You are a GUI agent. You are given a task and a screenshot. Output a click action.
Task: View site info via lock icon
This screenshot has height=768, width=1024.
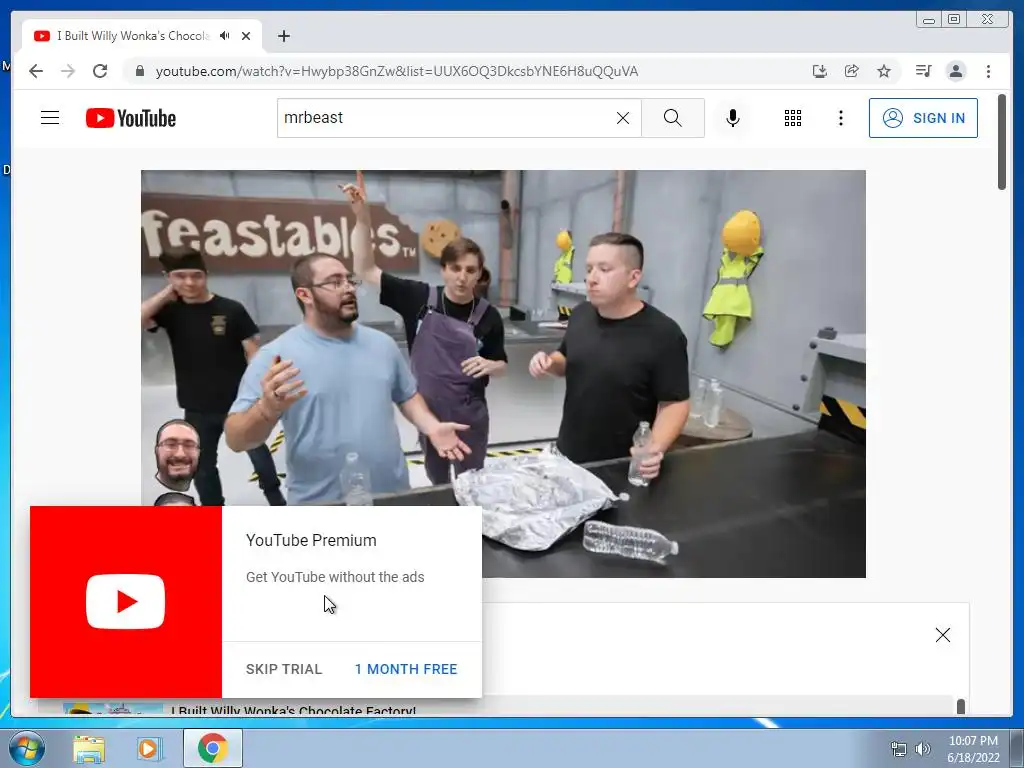pos(139,71)
